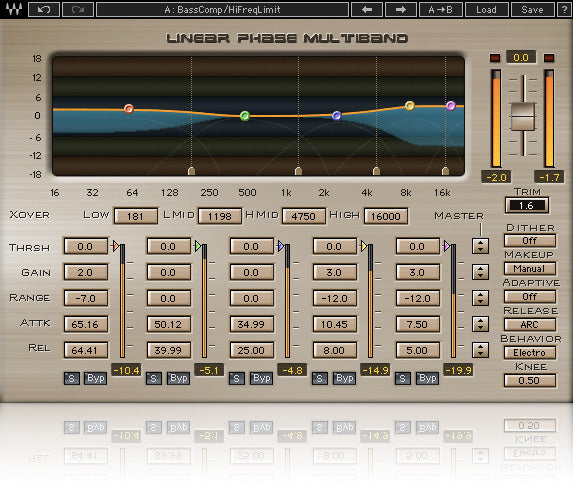Select the green low-mid band node on graph

(x=245, y=116)
